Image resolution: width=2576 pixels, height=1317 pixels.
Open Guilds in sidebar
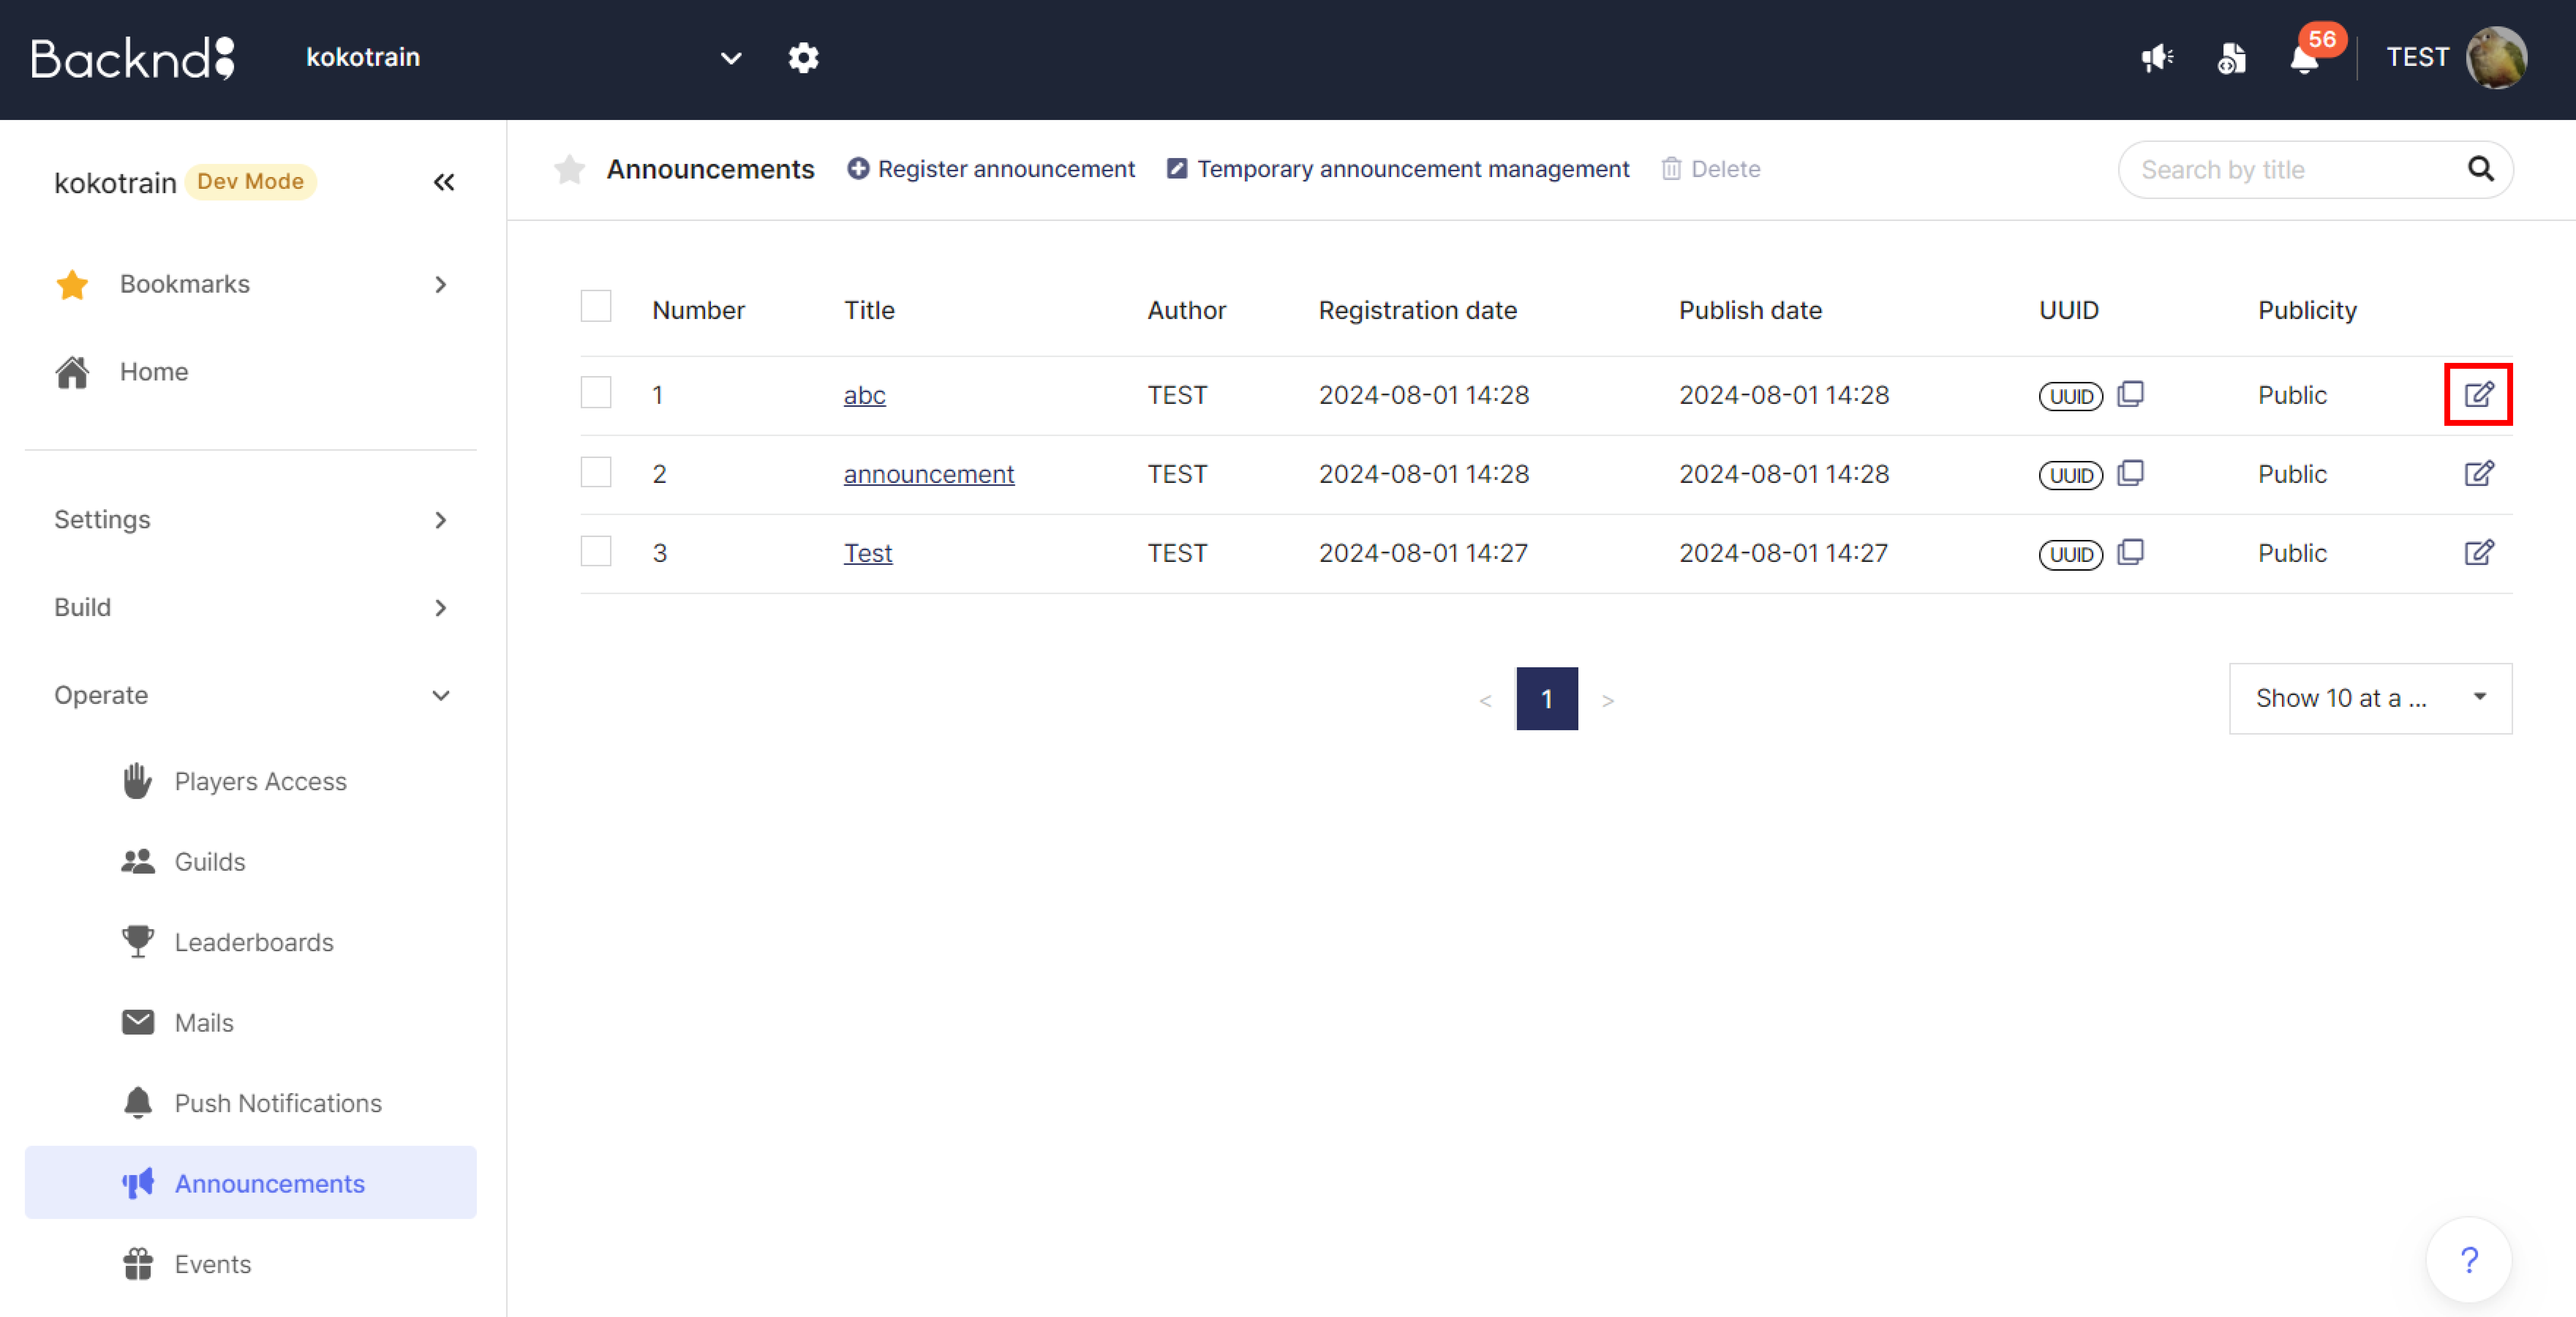pyautogui.click(x=250, y=862)
